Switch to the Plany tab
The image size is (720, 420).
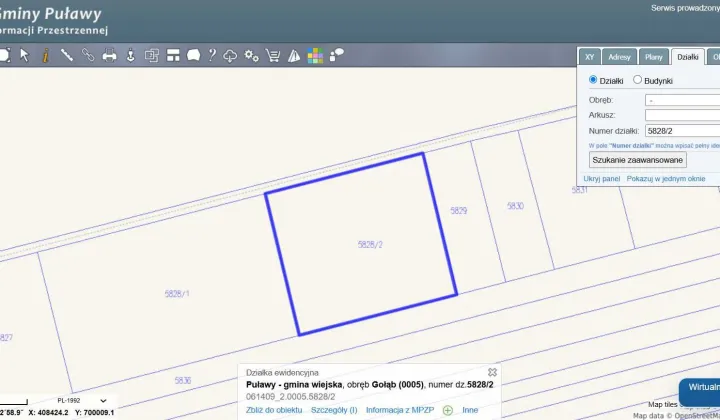[653, 57]
